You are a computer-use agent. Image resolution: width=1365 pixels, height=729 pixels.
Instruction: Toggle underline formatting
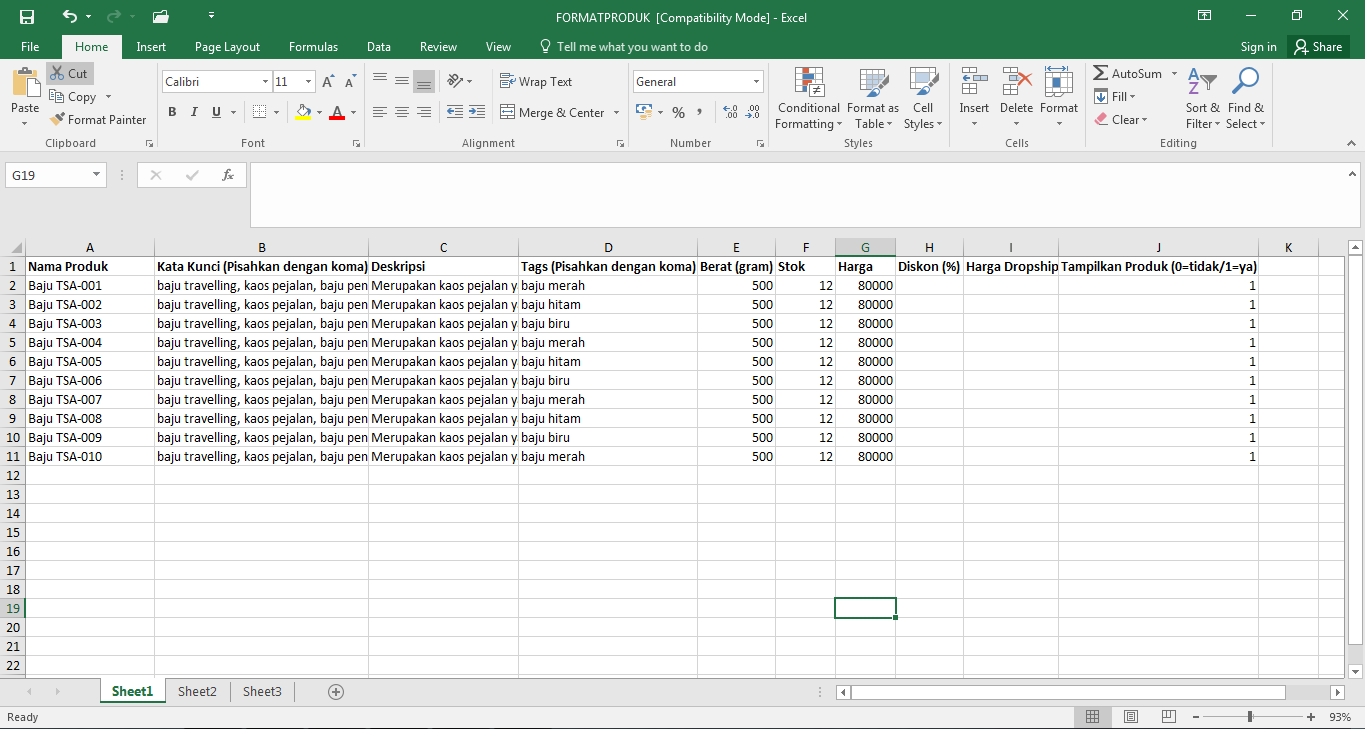[x=217, y=112]
